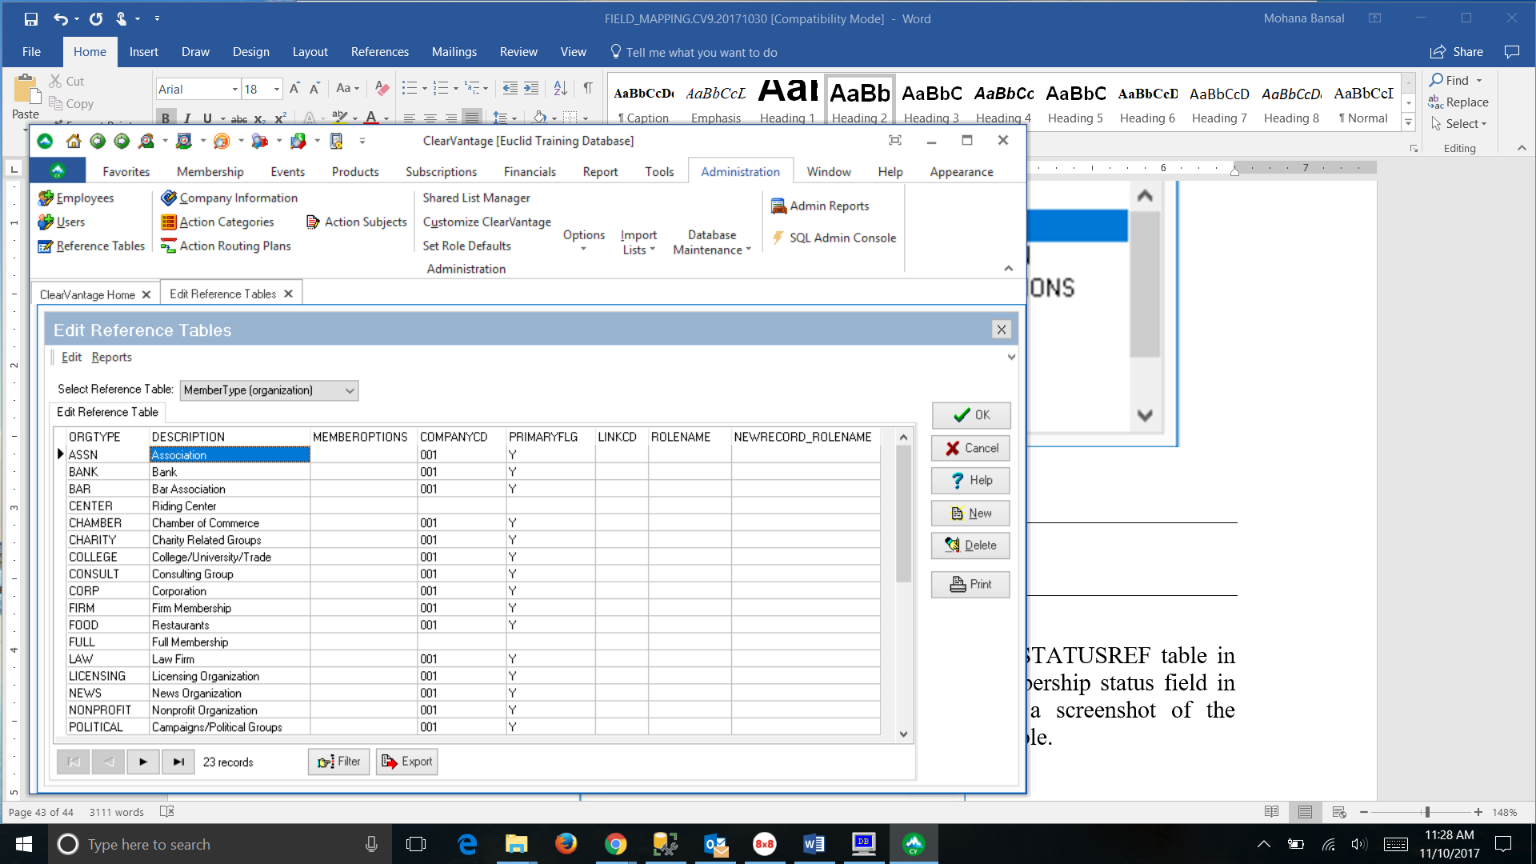This screenshot has width=1536, height=864.
Task: Open Outlook from the taskbar
Action: (716, 844)
